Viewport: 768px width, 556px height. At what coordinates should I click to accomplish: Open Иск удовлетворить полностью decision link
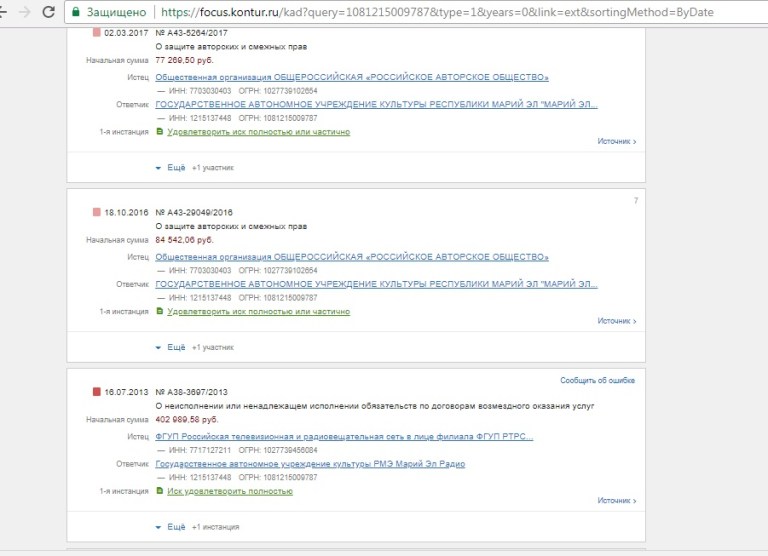(x=230, y=491)
